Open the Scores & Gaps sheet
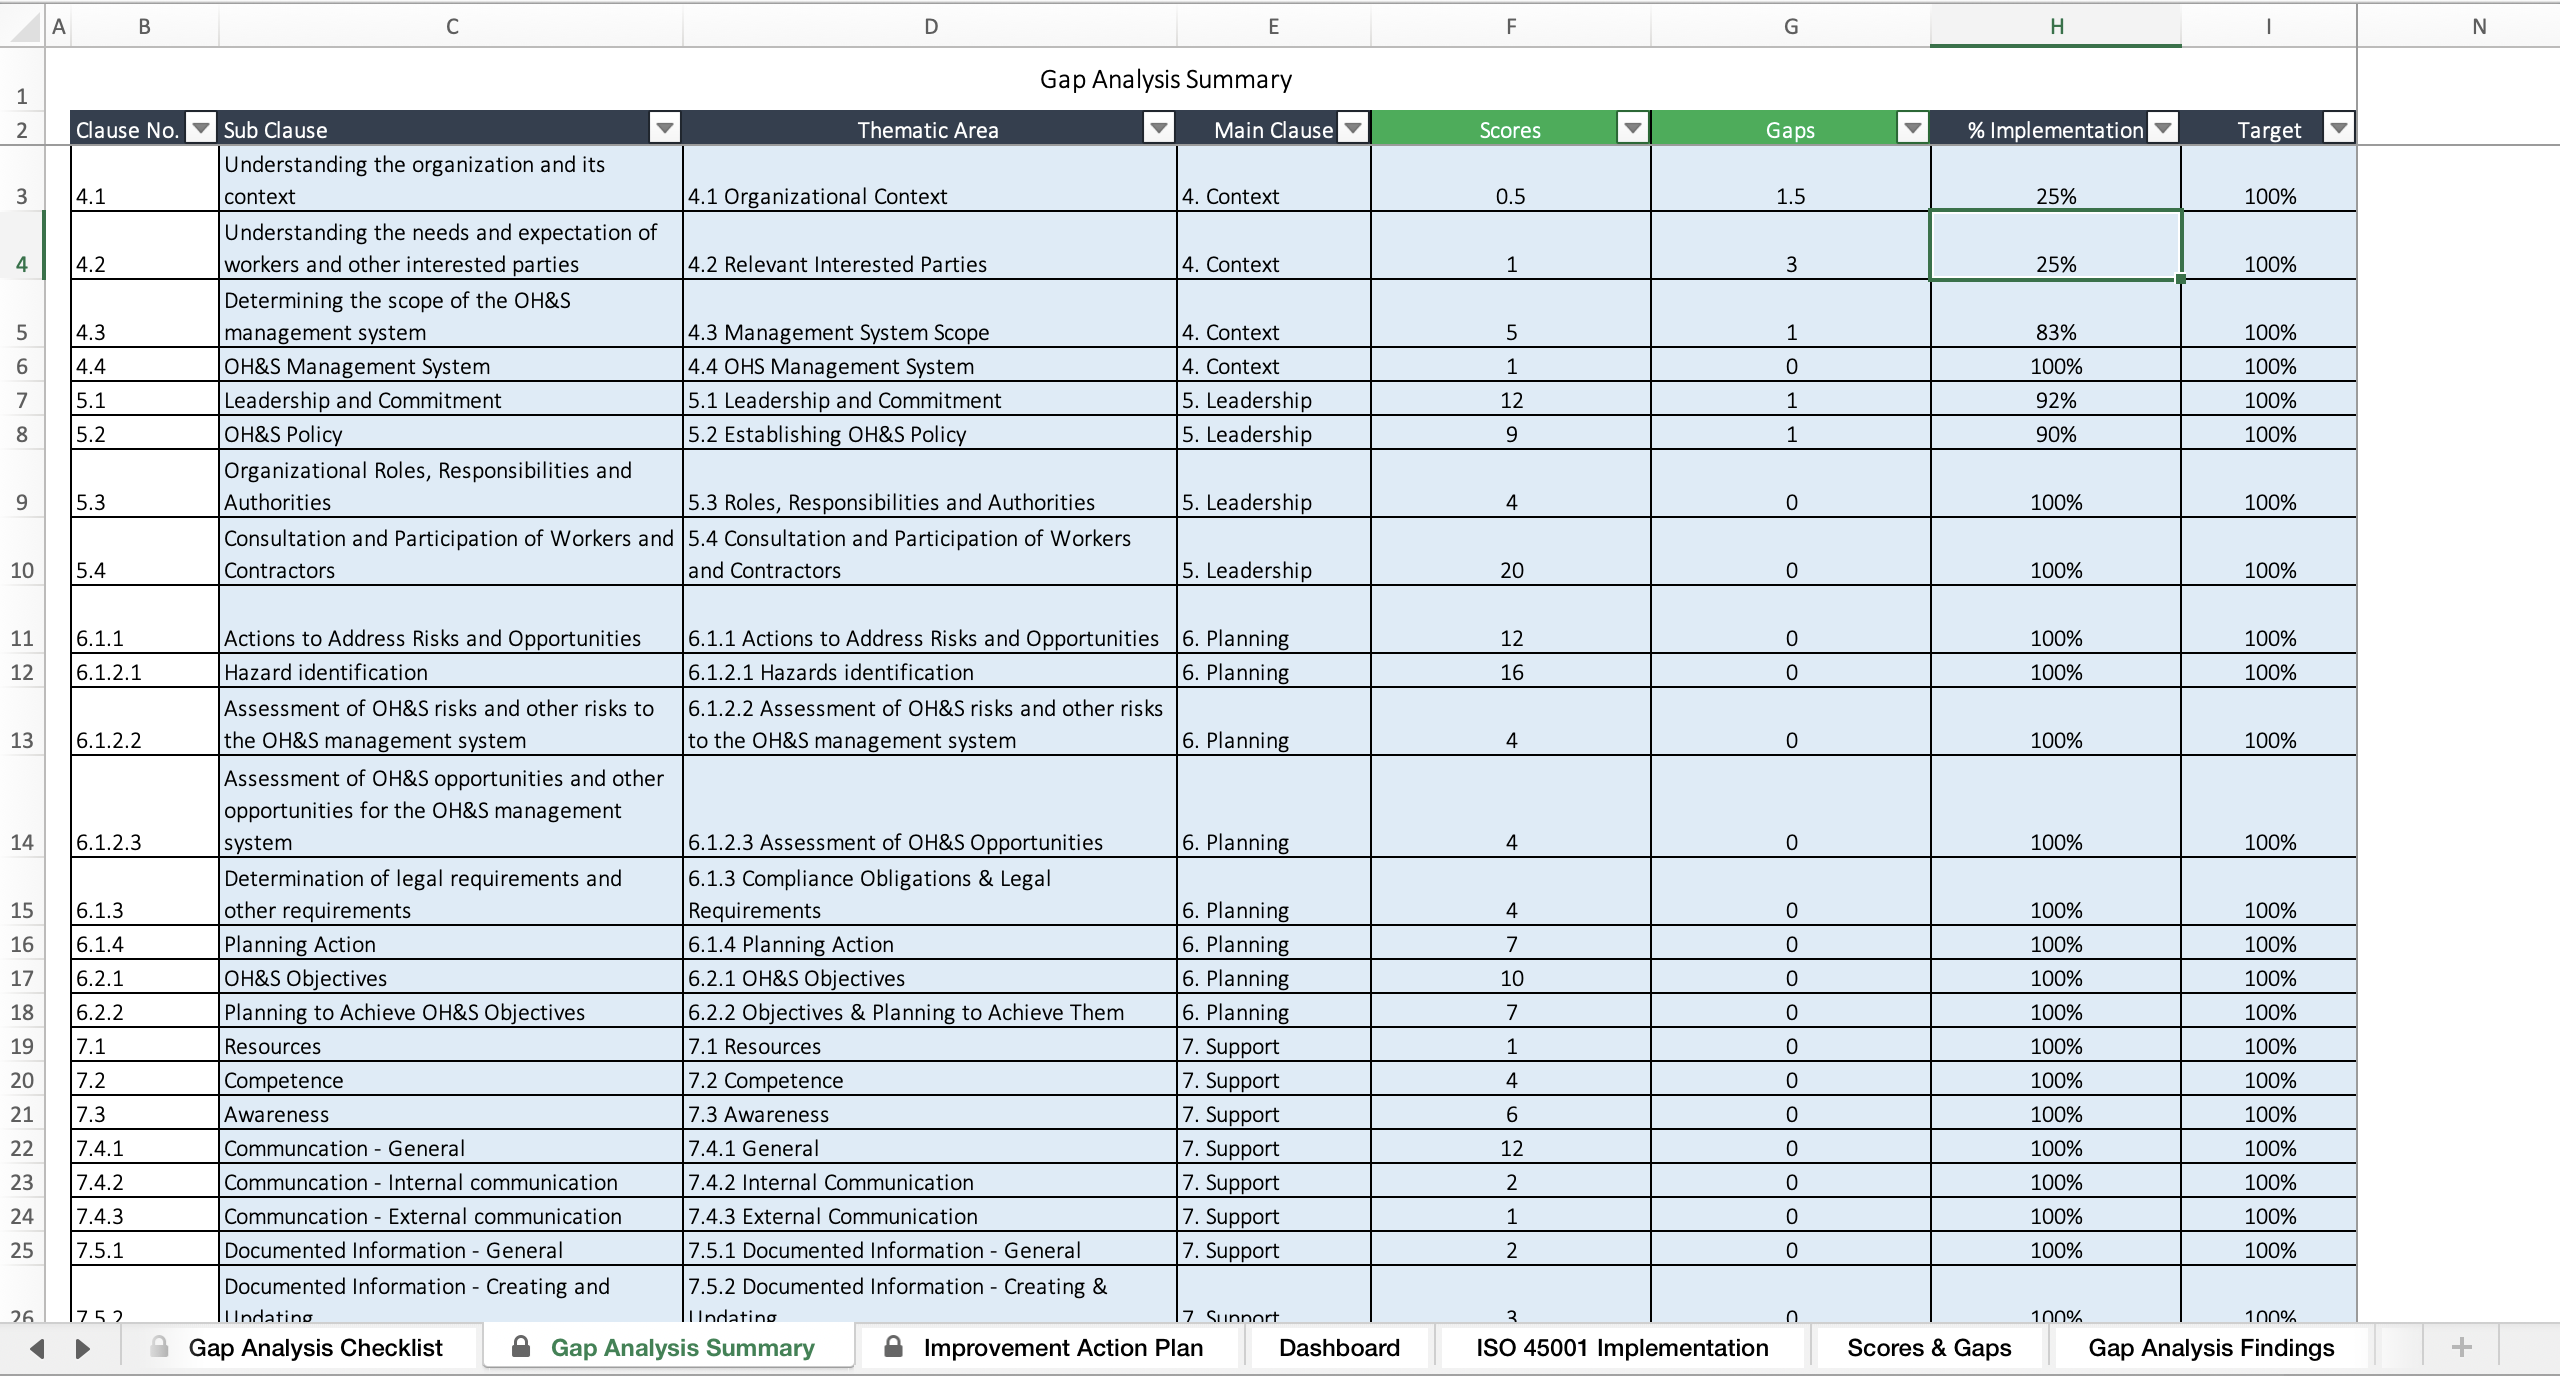The height and width of the screenshot is (1376, 2560). pos(1929,1347)
